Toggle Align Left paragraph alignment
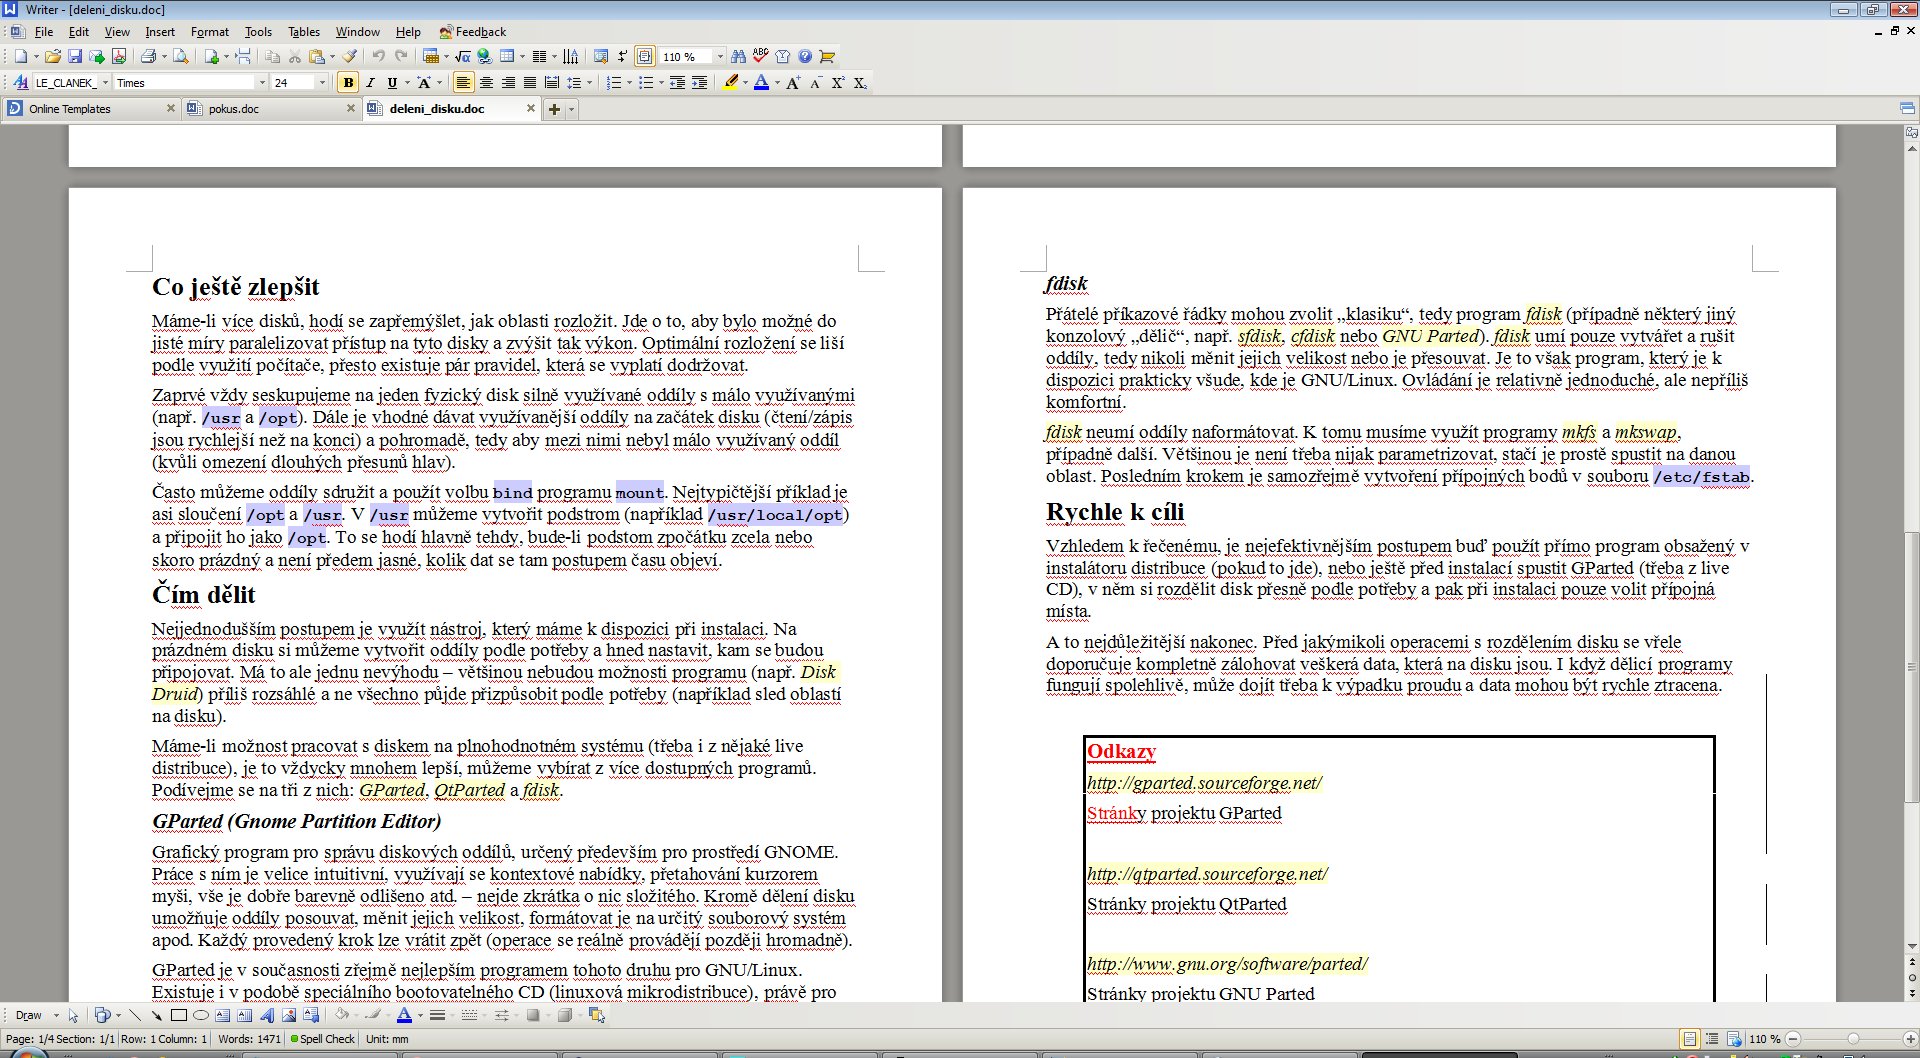The height and width of the screenshot is (1058, 1920). [x=464, y=83]
